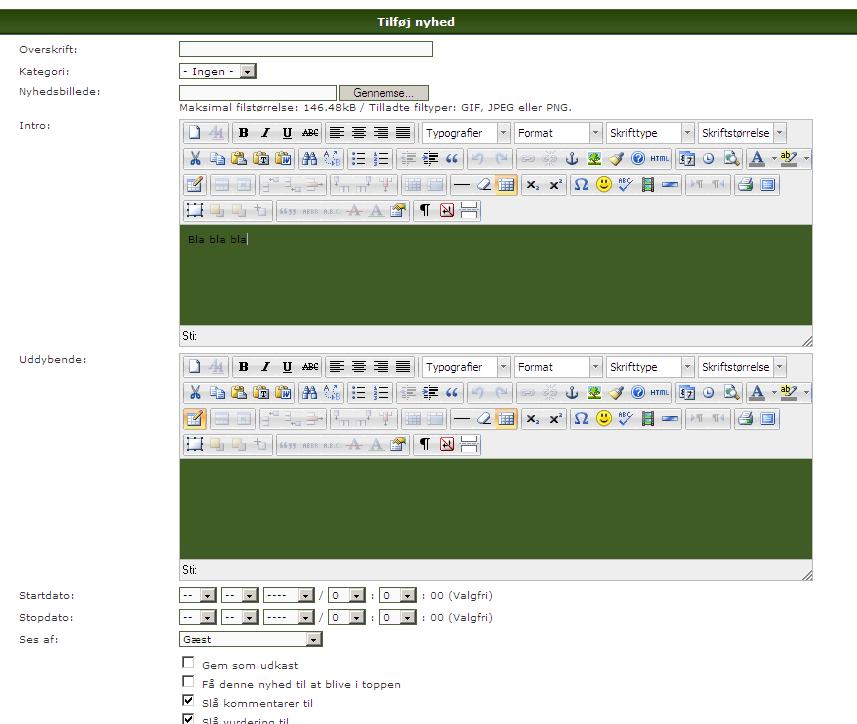Image resolution: width=857 pixels, height=724 pixels.
Task: Pick background highlight color in Intro editor
Action: click(788, 159)
